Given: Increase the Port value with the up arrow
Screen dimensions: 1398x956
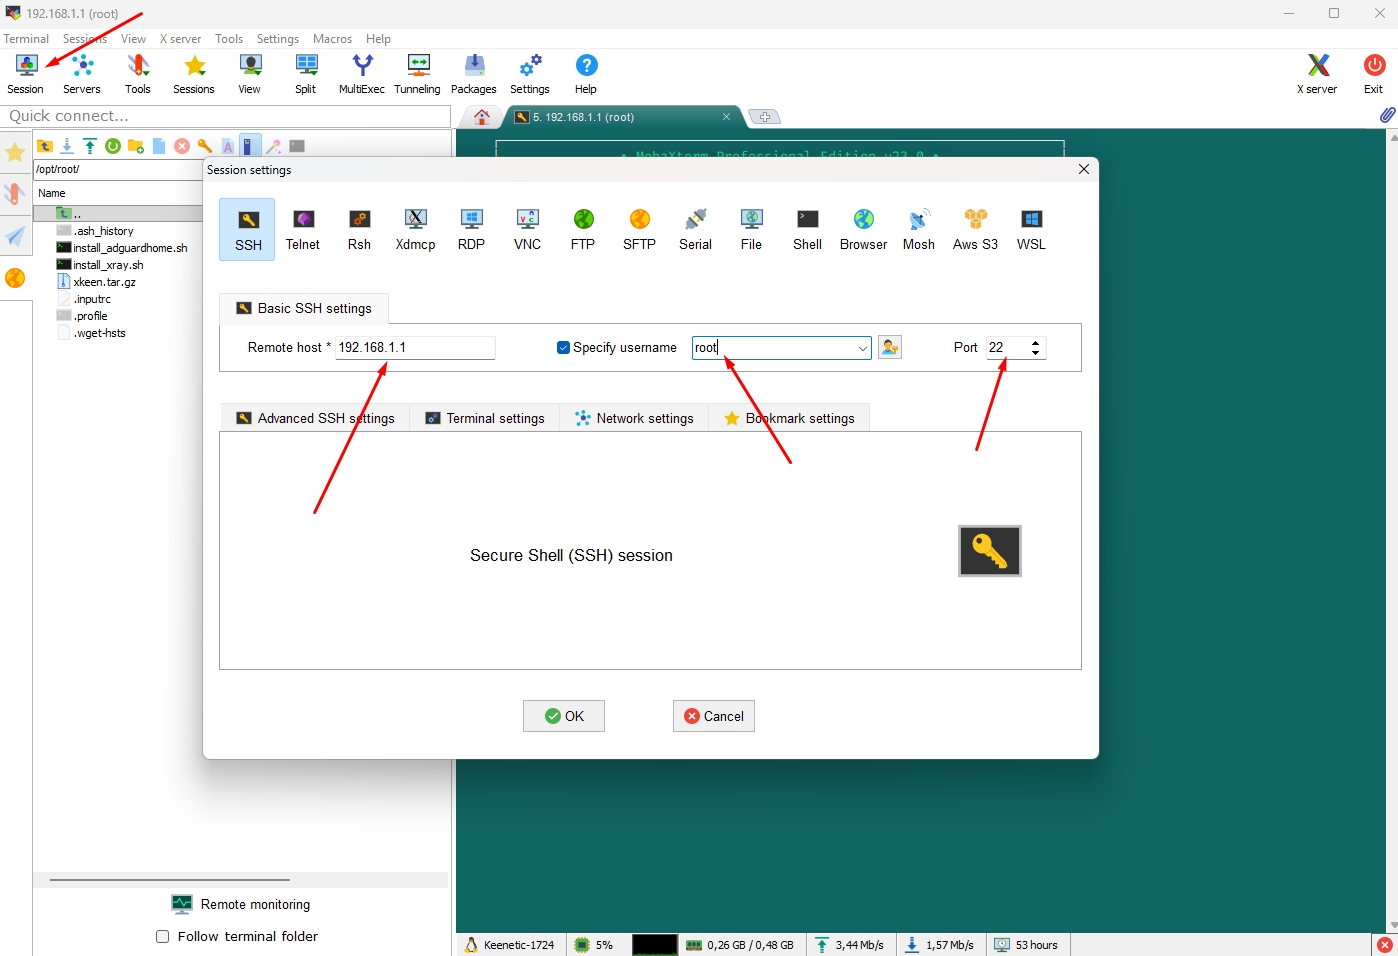Looking at the screenshot, I should (1035, 342).
